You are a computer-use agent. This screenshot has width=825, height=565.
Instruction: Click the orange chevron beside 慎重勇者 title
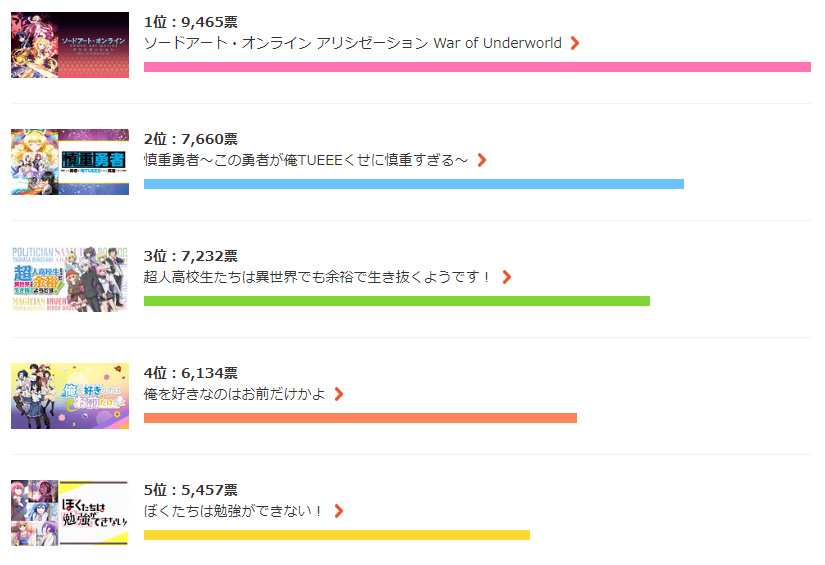click(x=481, y=160)
